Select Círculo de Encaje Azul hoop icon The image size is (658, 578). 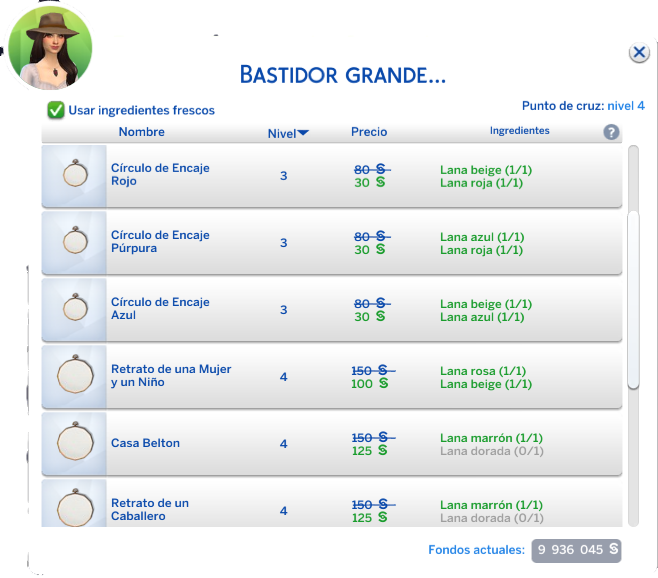point(75,307)
